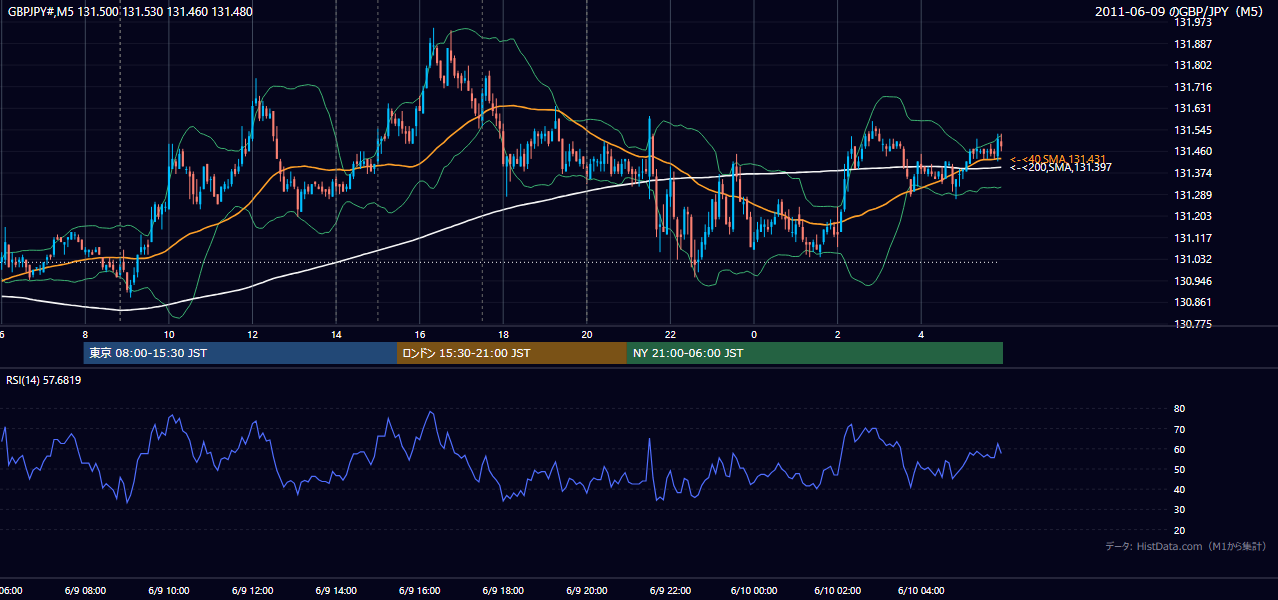Click price axis value 131.545

(1193, 130)
